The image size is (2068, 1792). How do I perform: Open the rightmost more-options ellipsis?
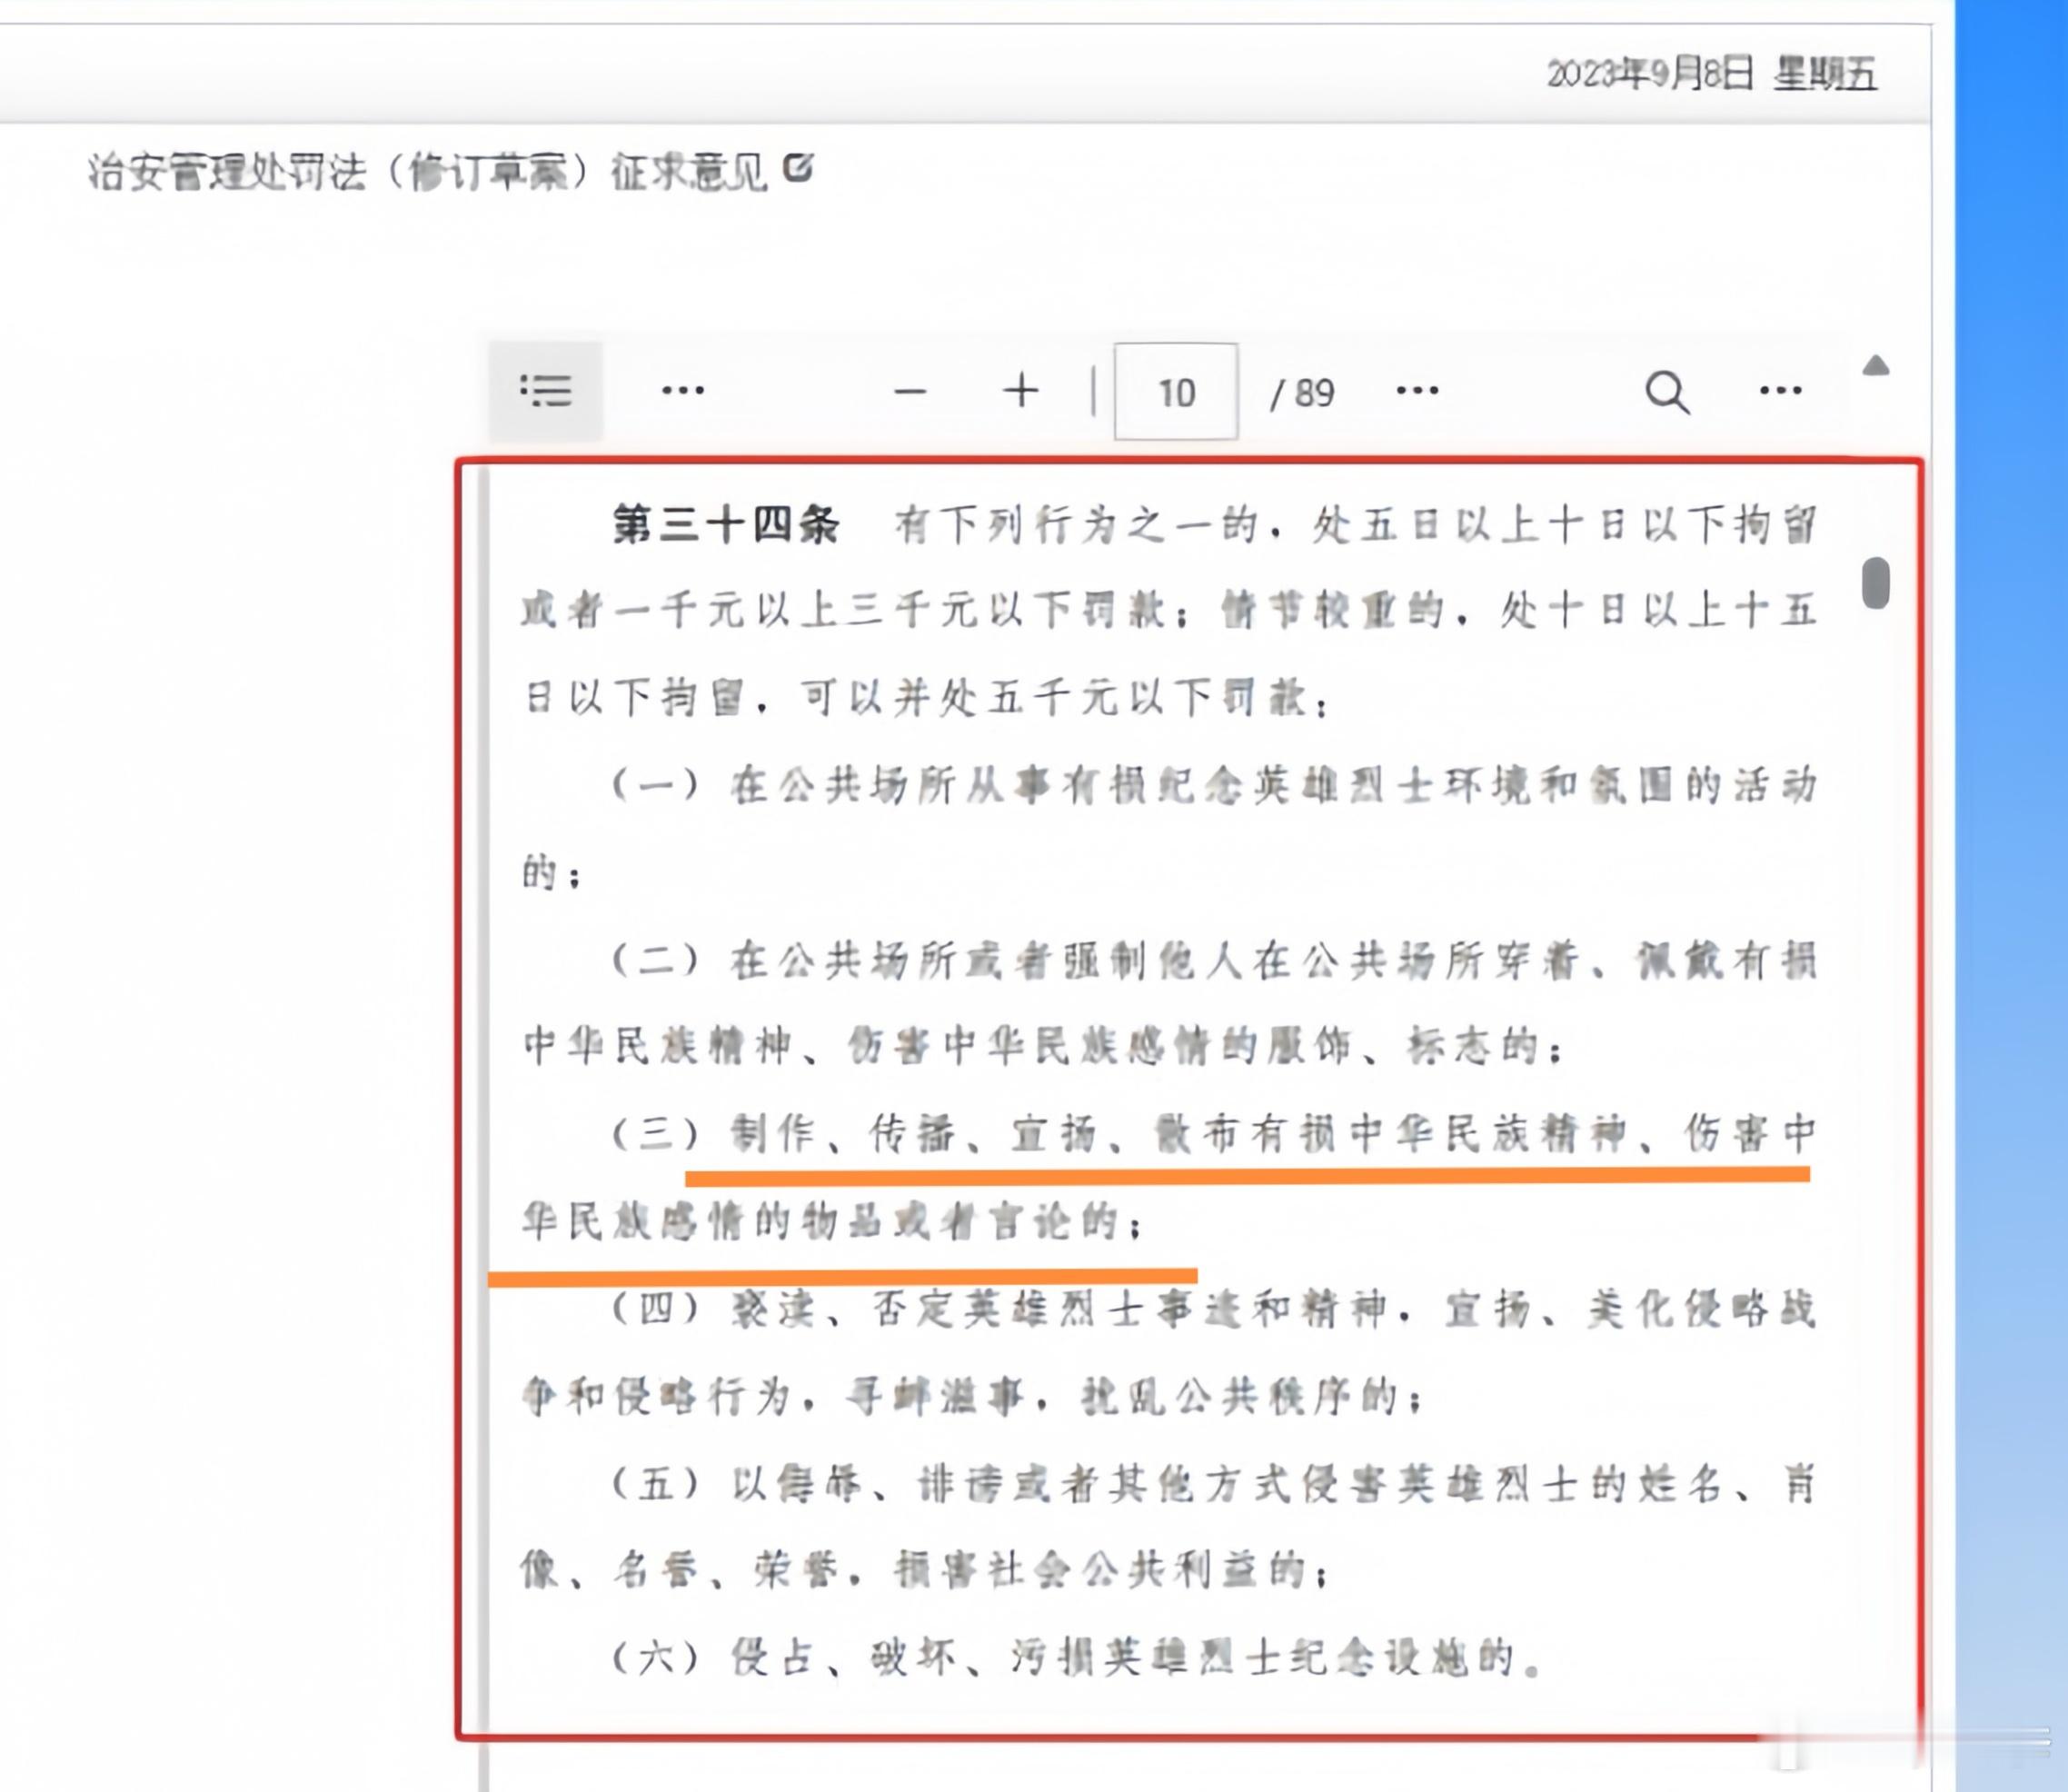(x=1781, y=391)
